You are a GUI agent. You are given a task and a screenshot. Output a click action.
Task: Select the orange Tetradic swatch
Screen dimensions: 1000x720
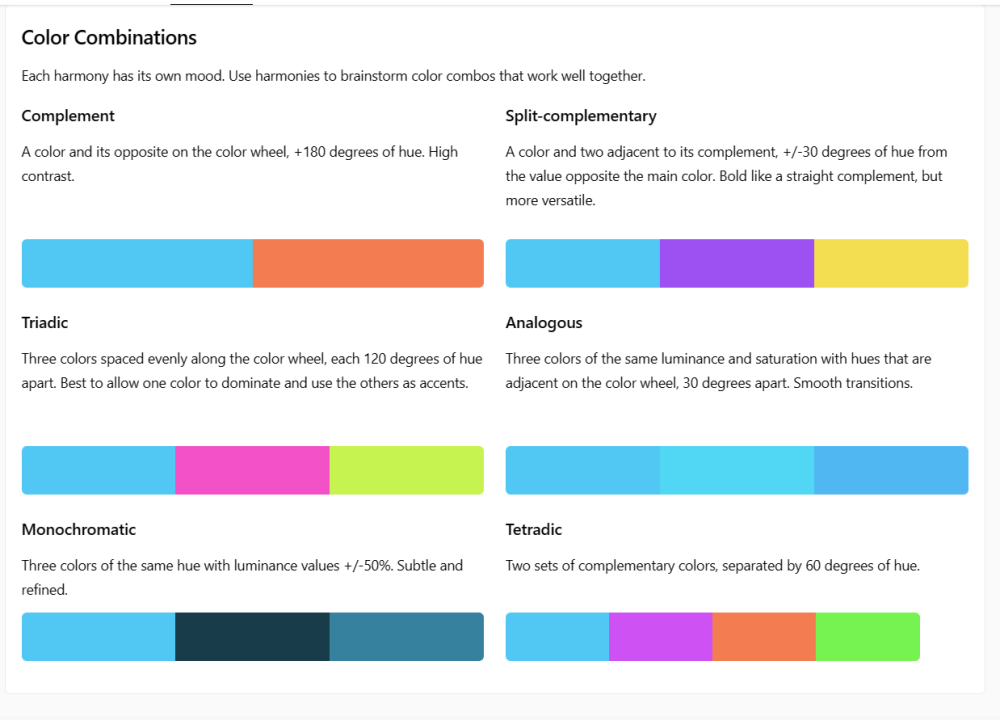764,637
